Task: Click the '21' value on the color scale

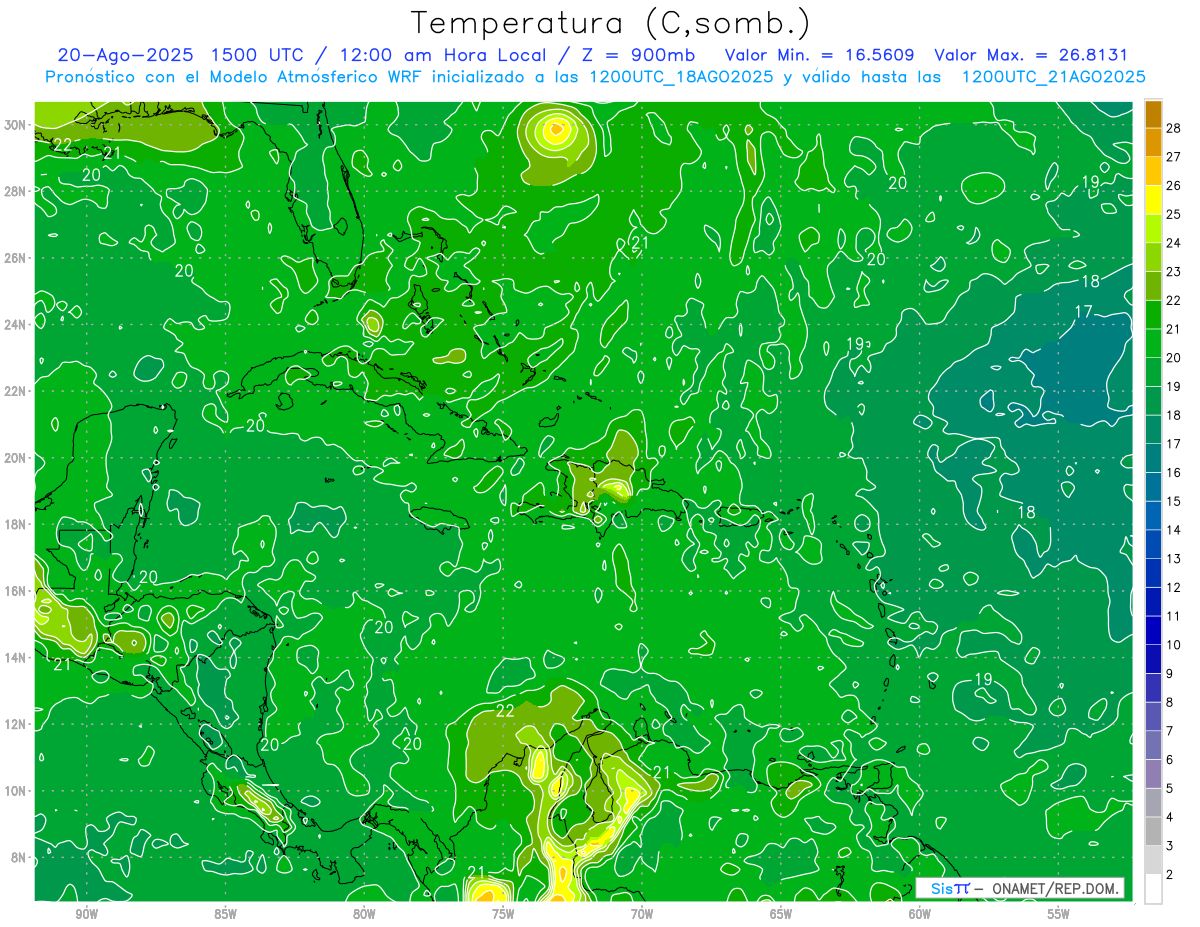Action: (1173, 329)
